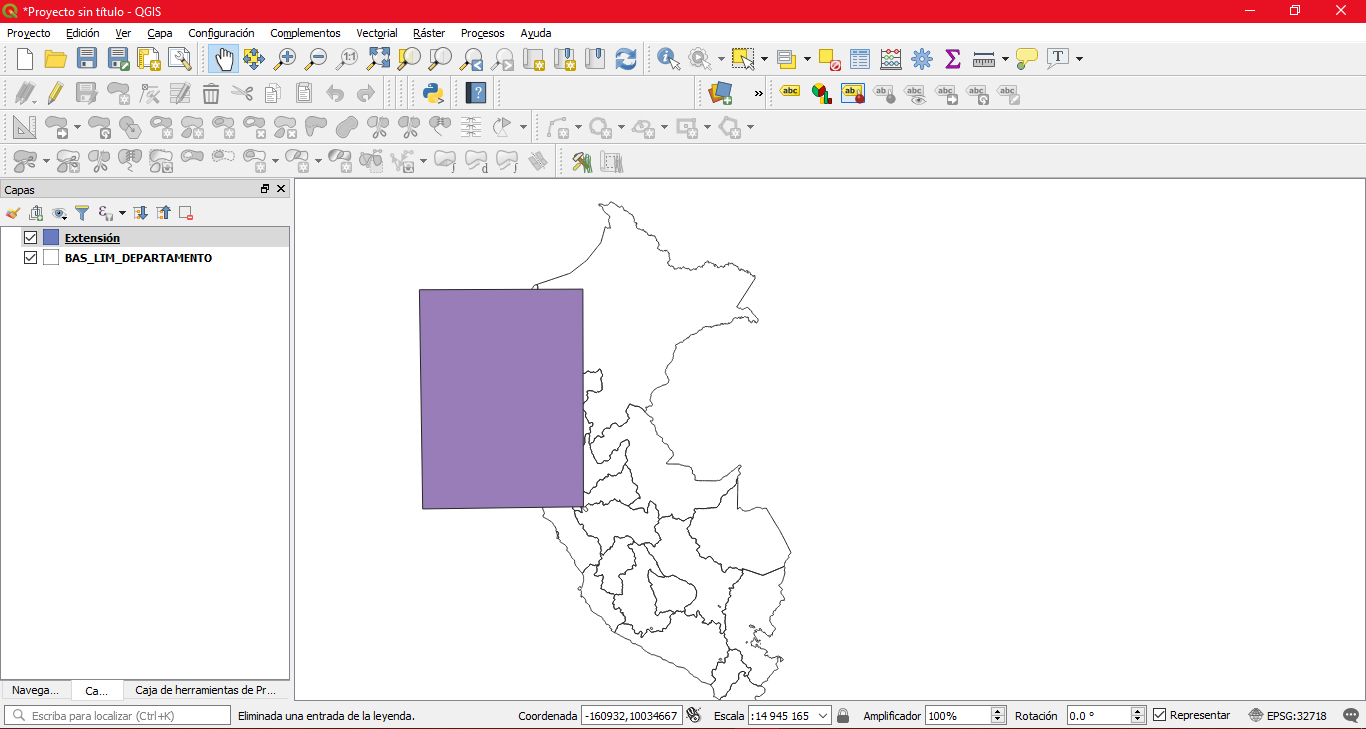Image resolution: width=1366 pixels, height=729 pixels.
Task: Open the Python console
Action: [433, 94]
